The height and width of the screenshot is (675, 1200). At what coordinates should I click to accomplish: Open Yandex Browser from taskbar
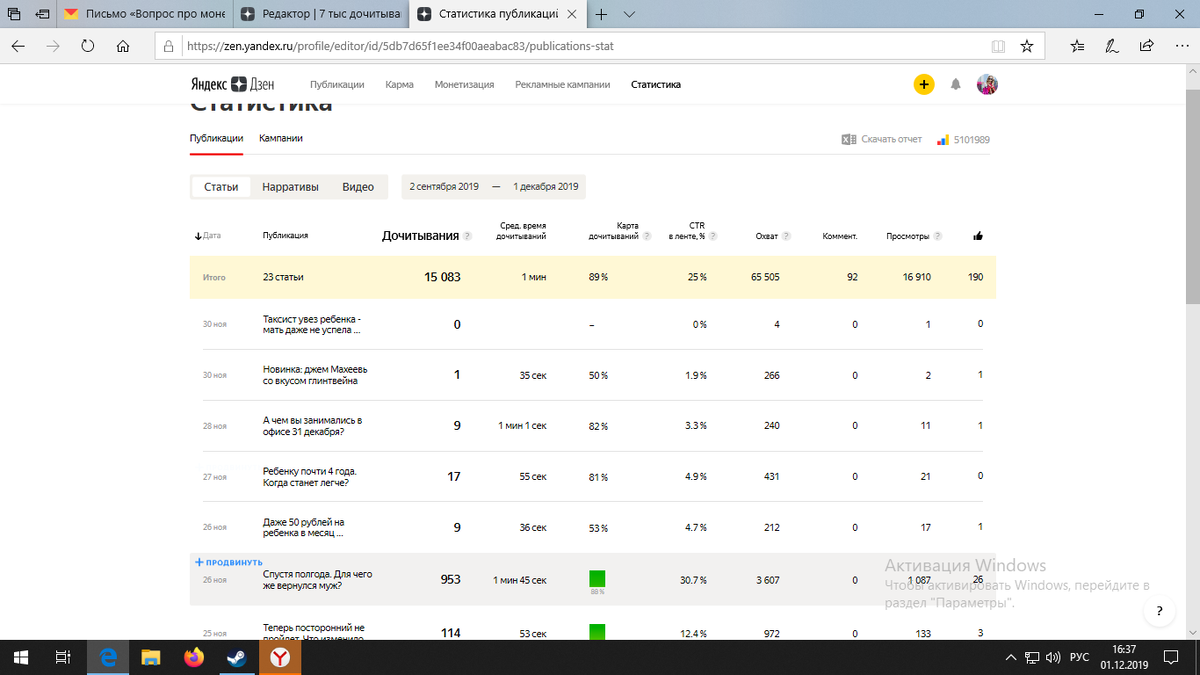[x=281, y=657]
